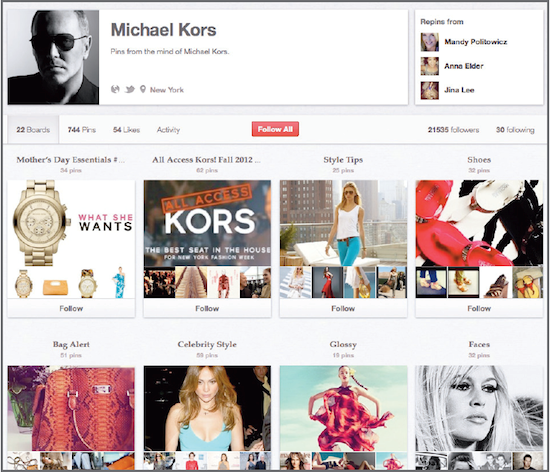This screenshot has width=550, height=472.
Task: Open Anna Elder avatar
Action: pyautogui.click(x=430, y=66)
